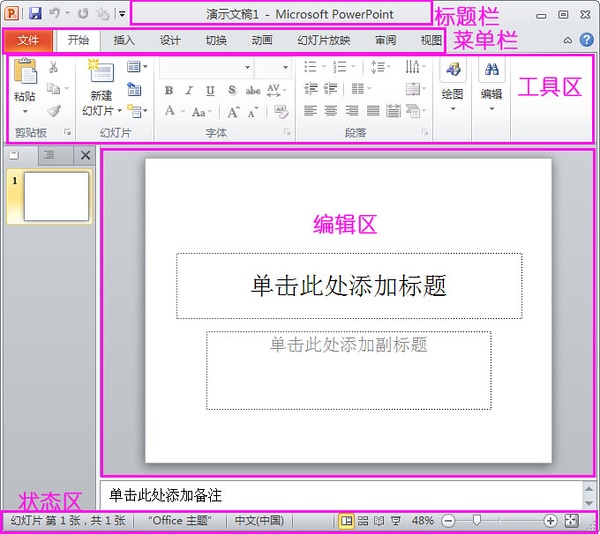Increase list indent level
This screenshot has height=534, width=600.
331,89
